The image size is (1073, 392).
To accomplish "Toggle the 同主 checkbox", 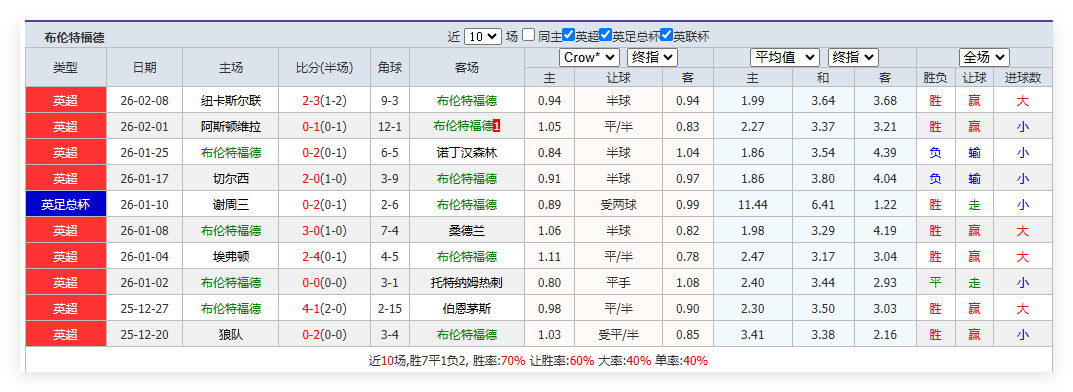I will pyautogui.click(x=528, y=35).
